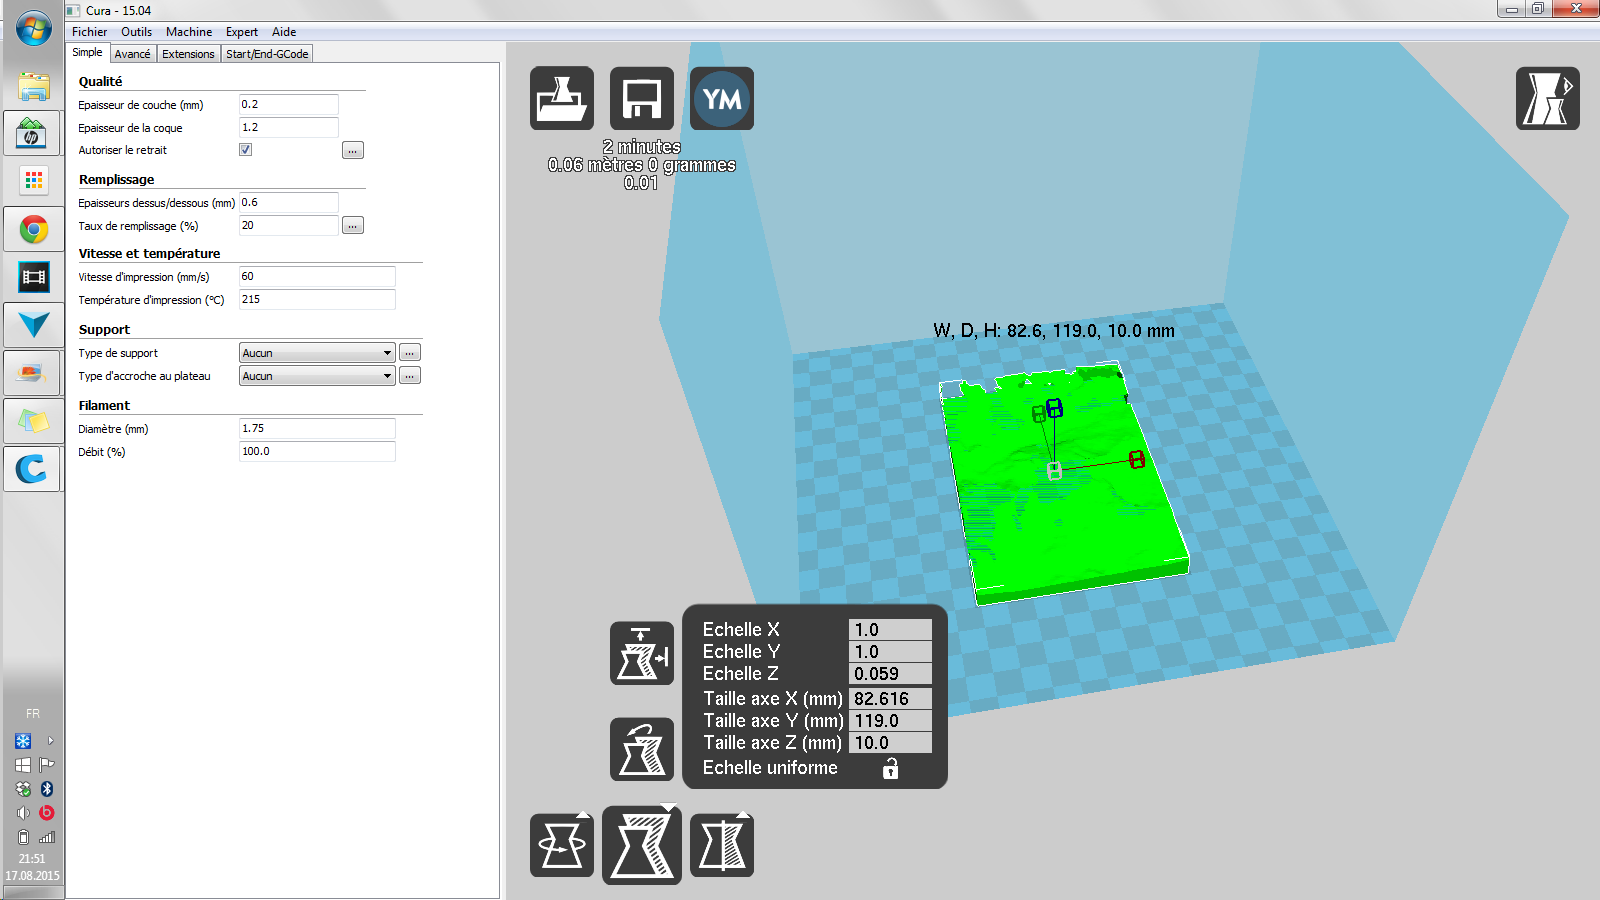The height and width of the screenshot is (900, 1600).
Task: Open the Taux de remplissage settings button
Action: pos(353,226)
